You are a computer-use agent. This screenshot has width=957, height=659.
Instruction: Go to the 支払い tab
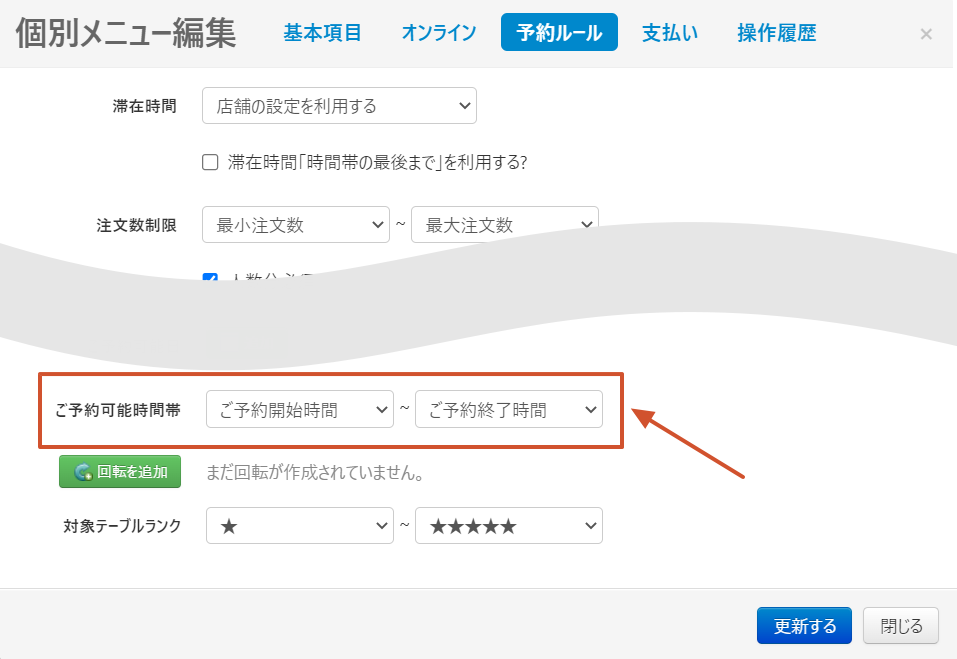[x=670, y=32]
